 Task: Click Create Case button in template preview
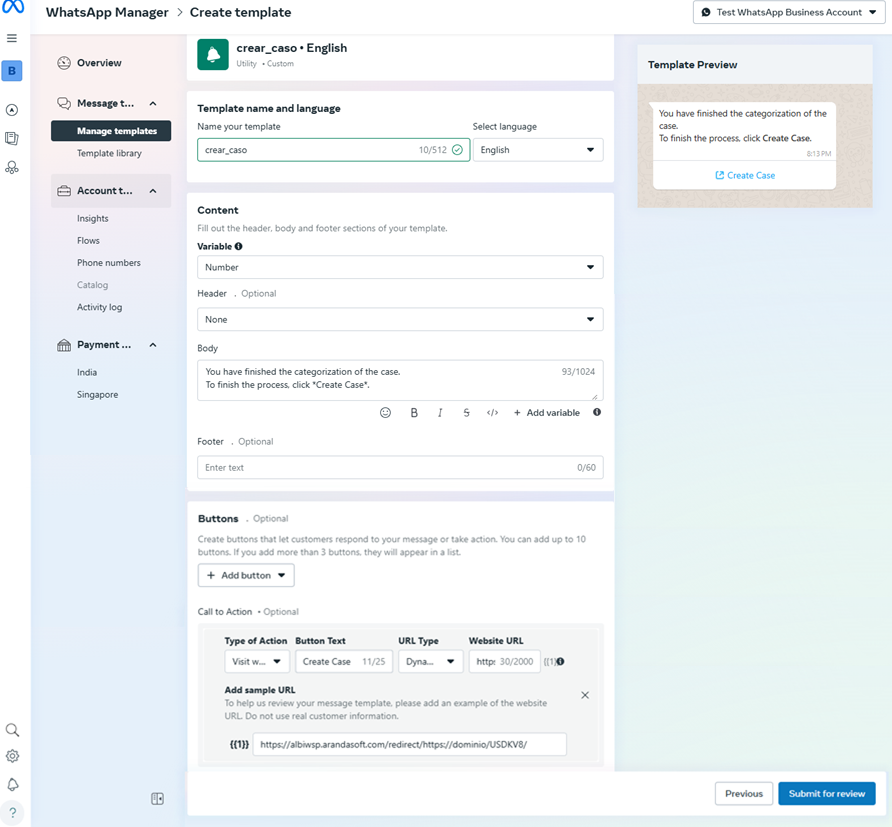[x=745, y=175]
